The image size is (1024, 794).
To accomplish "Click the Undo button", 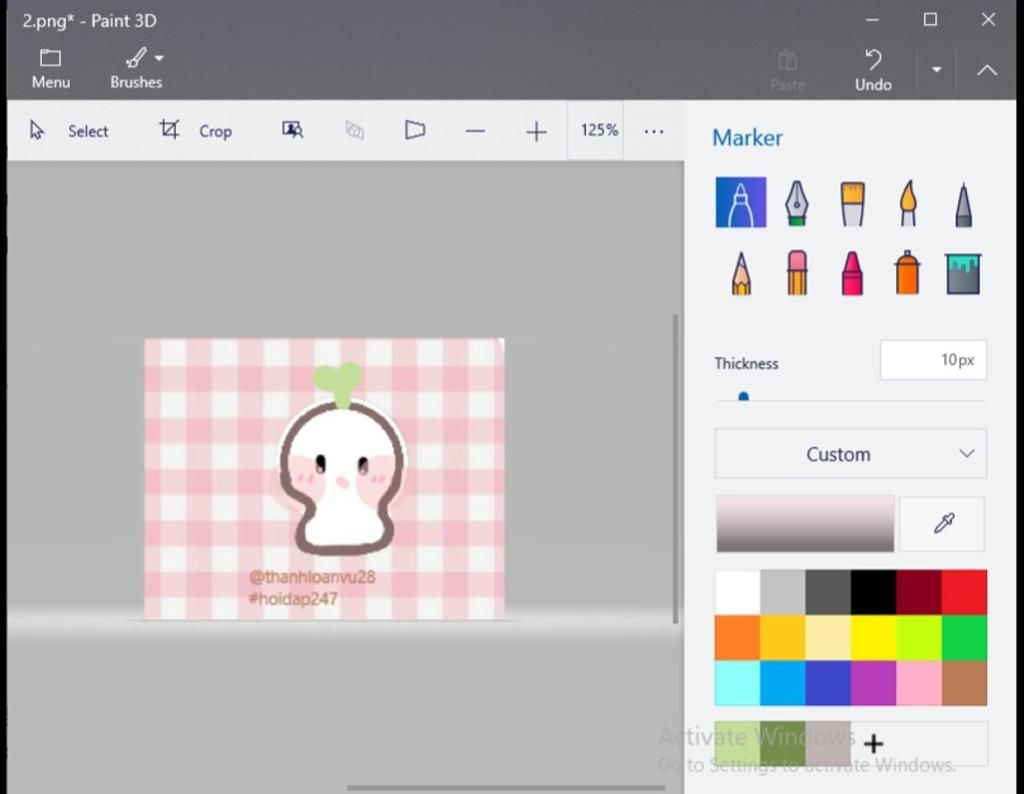I will (873, 69).
